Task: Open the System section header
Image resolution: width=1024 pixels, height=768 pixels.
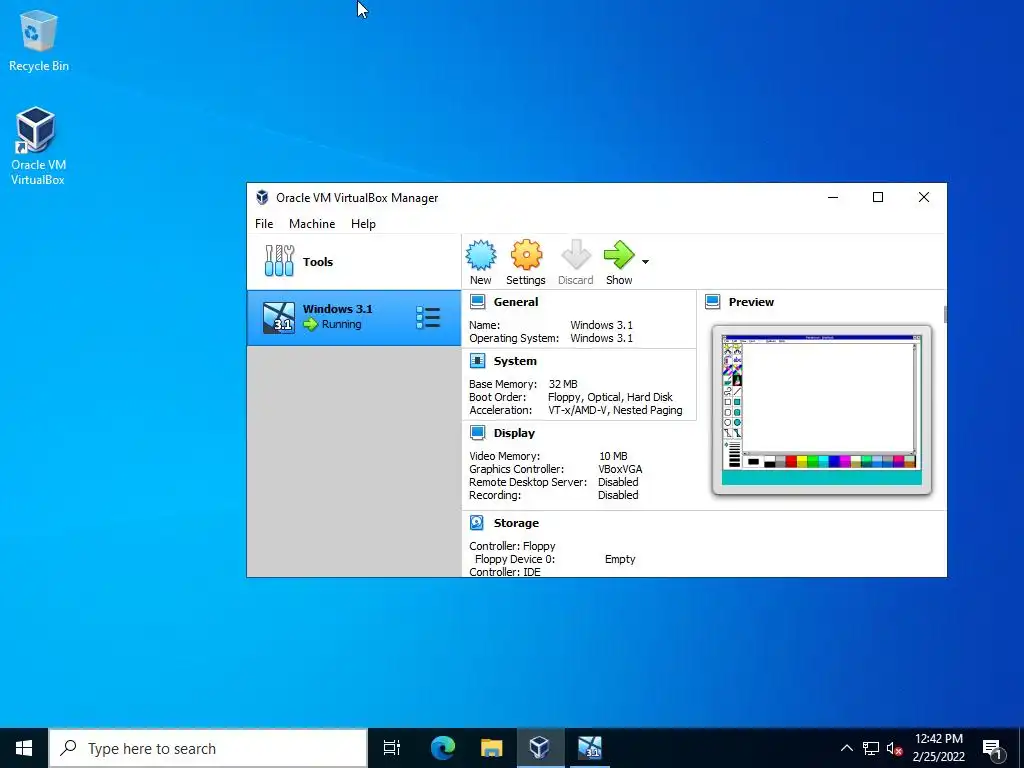Action: 515,361
